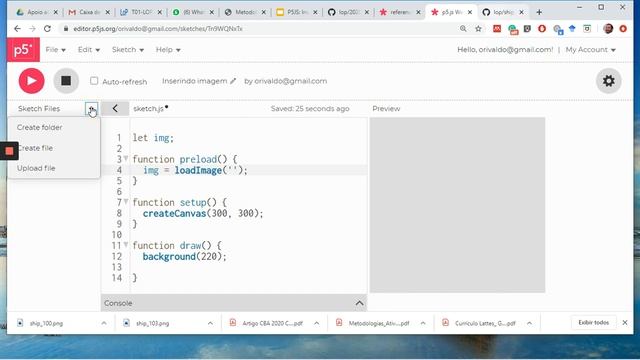Go forward in the browser
The height and width of the screenshot is (360, 640).
tap(32, 29)
